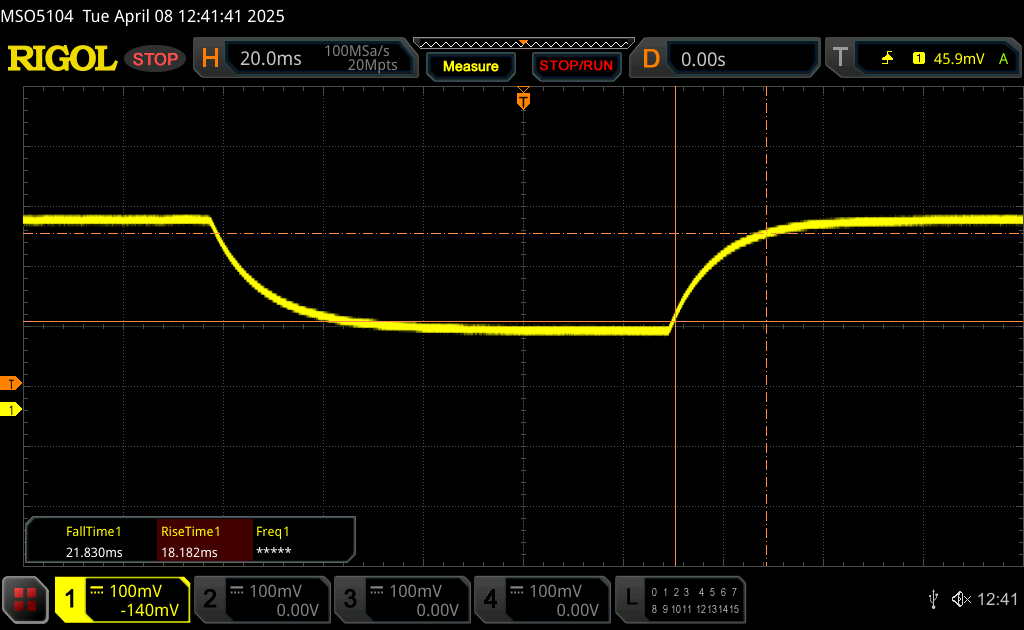This screenshot has height=630, width=1024.
Task: Turn on channel 4
Action: [541, 599]
